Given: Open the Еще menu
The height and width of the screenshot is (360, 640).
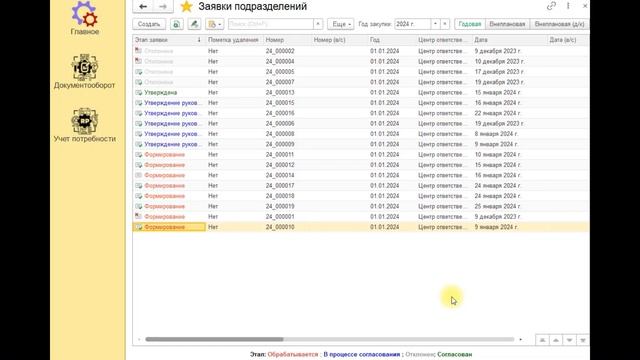Looking at the screenshot, I should pyautogui.click(x=341, y=24).
